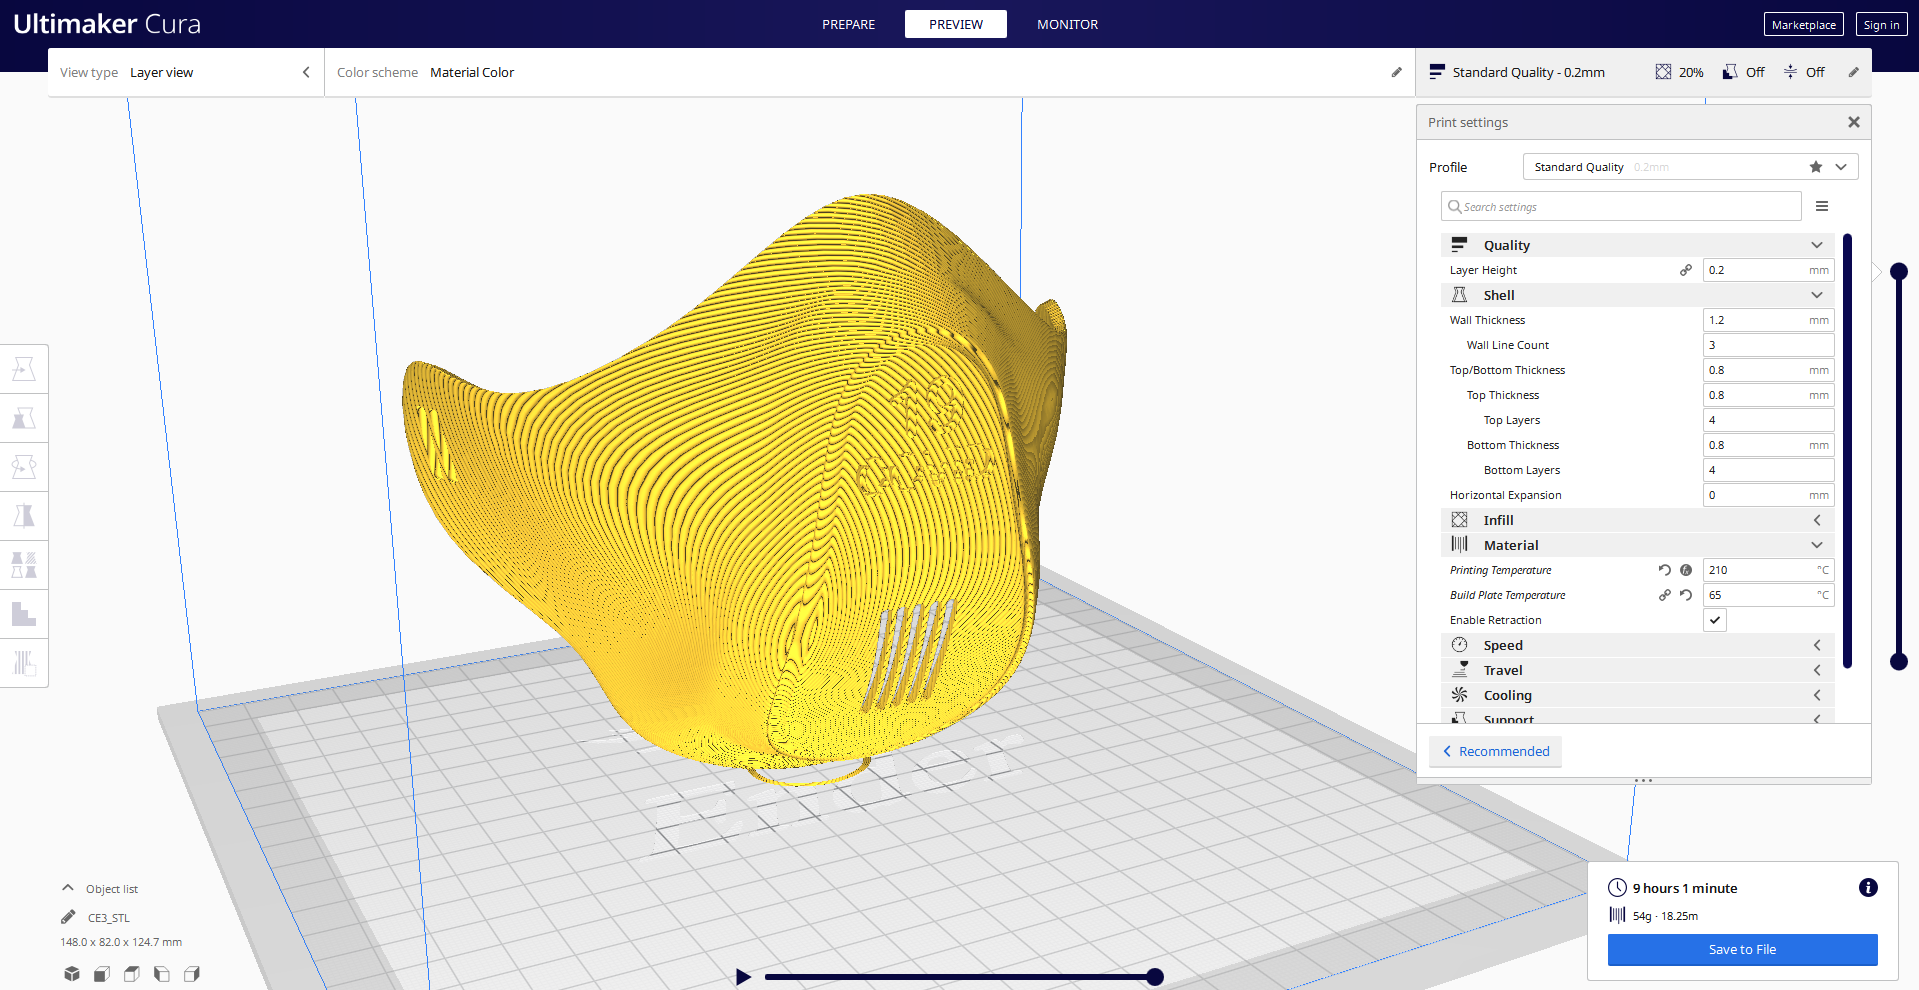
Task: Select the Move tool in left toolbar
Action: (24, 369)
